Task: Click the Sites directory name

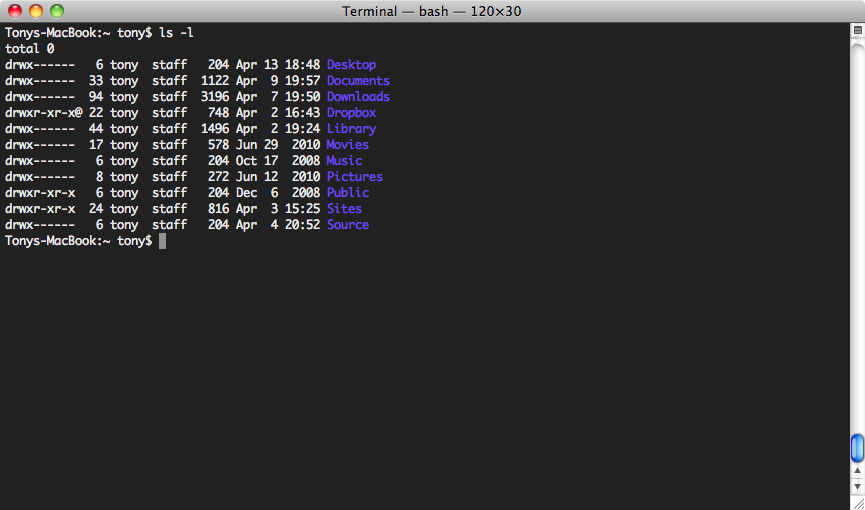Action: pos(344,209)
